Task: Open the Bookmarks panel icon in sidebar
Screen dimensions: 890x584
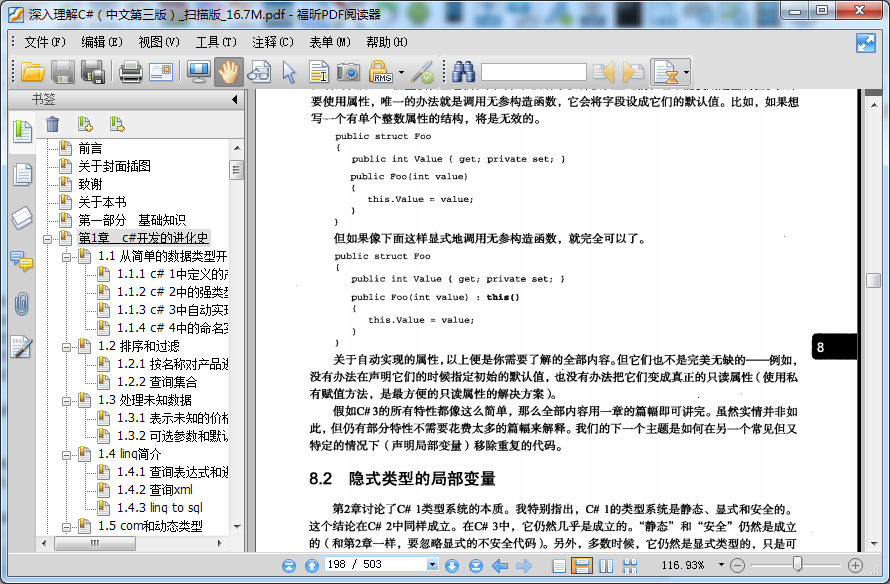Action: pos(22,132)
